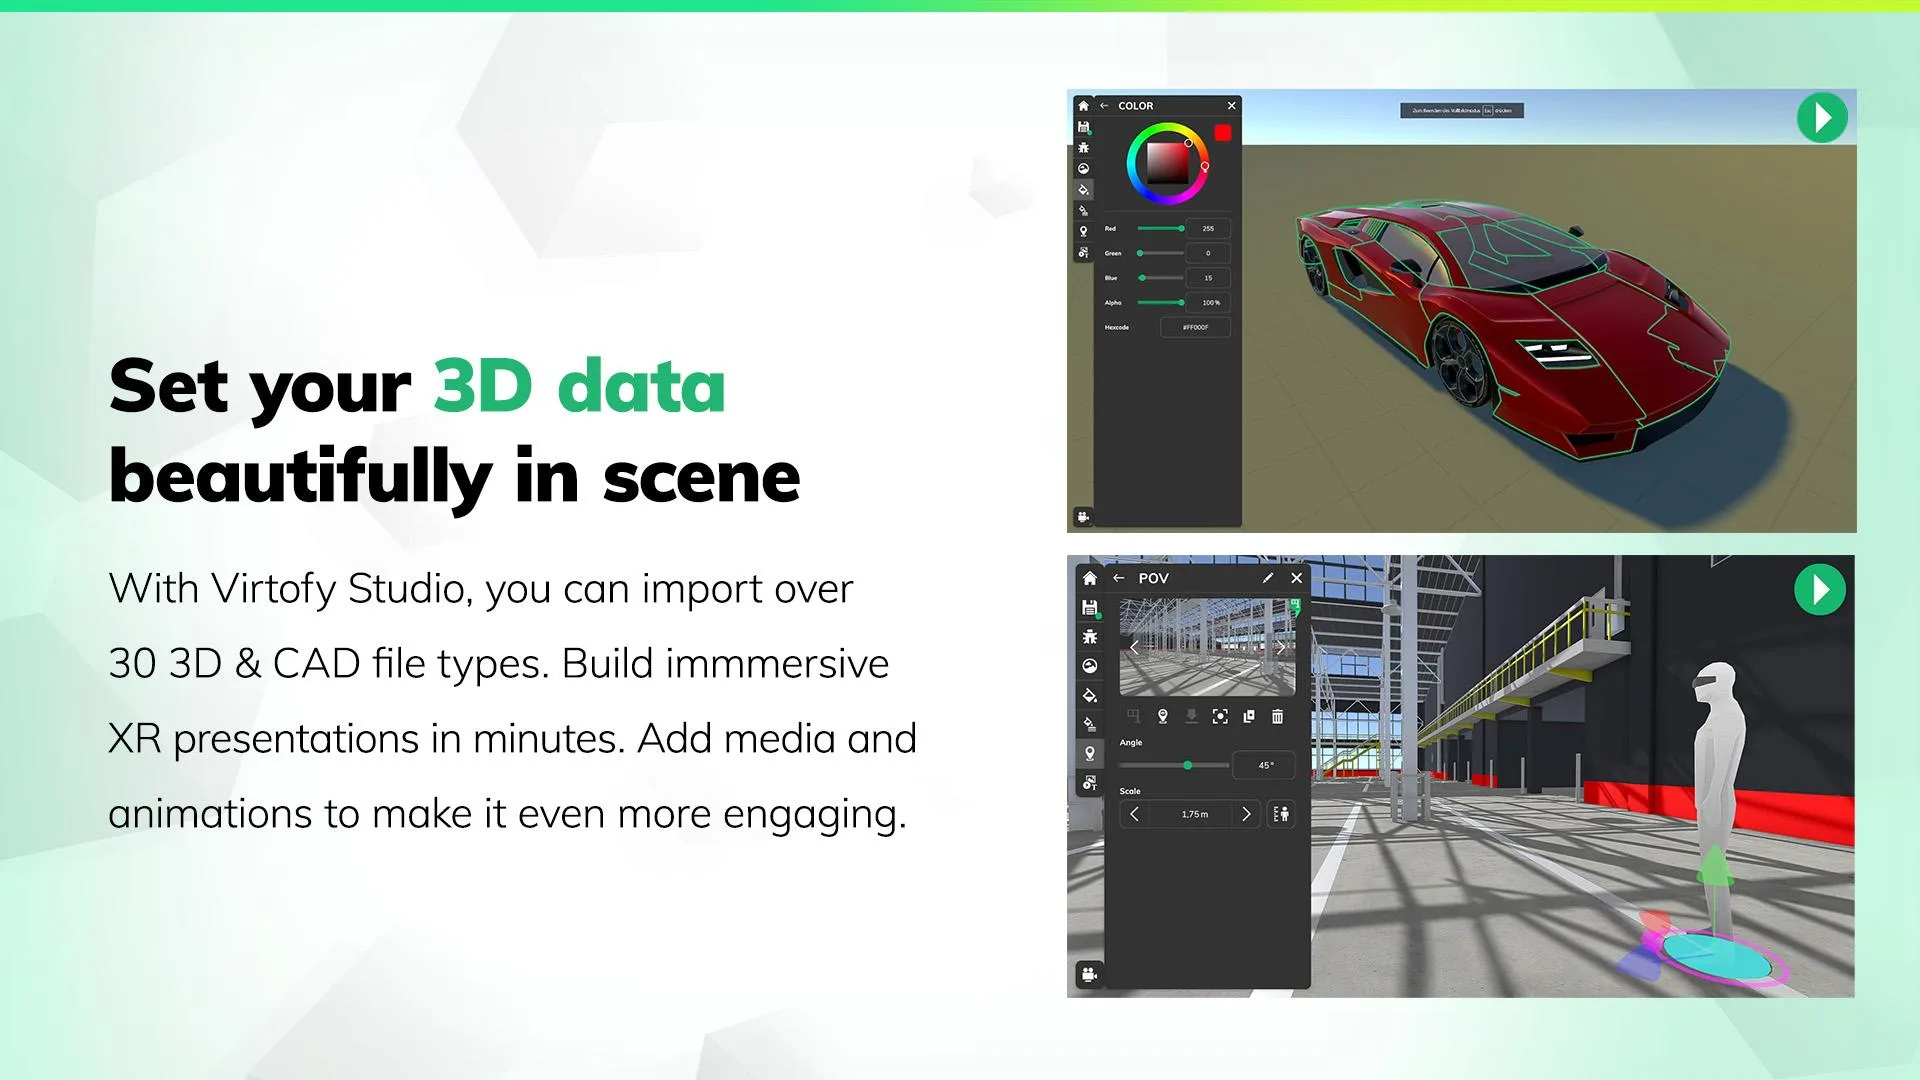The width and height of the screenshot is (1920, 1080).
Task: Click the Red value field showing 255
Action: [1208, 229]
